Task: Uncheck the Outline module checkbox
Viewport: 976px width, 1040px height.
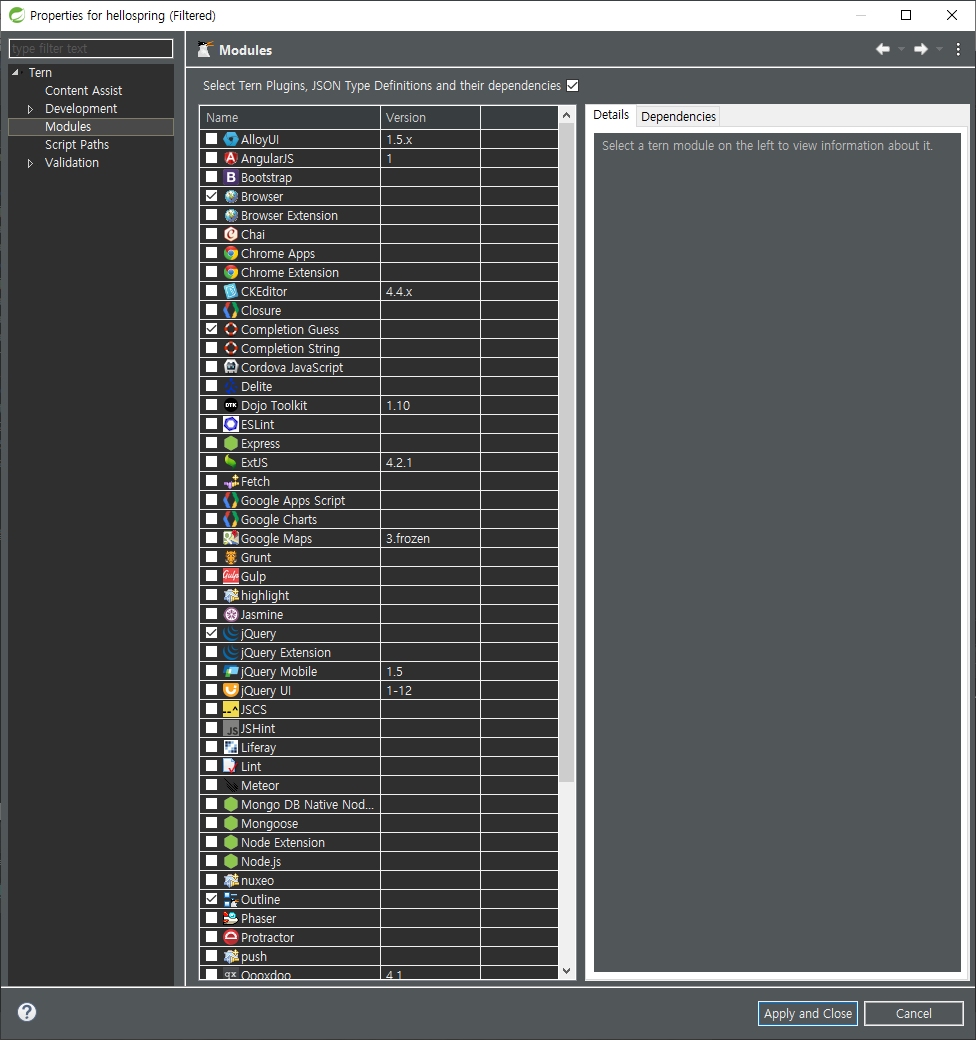Action: 212,899
